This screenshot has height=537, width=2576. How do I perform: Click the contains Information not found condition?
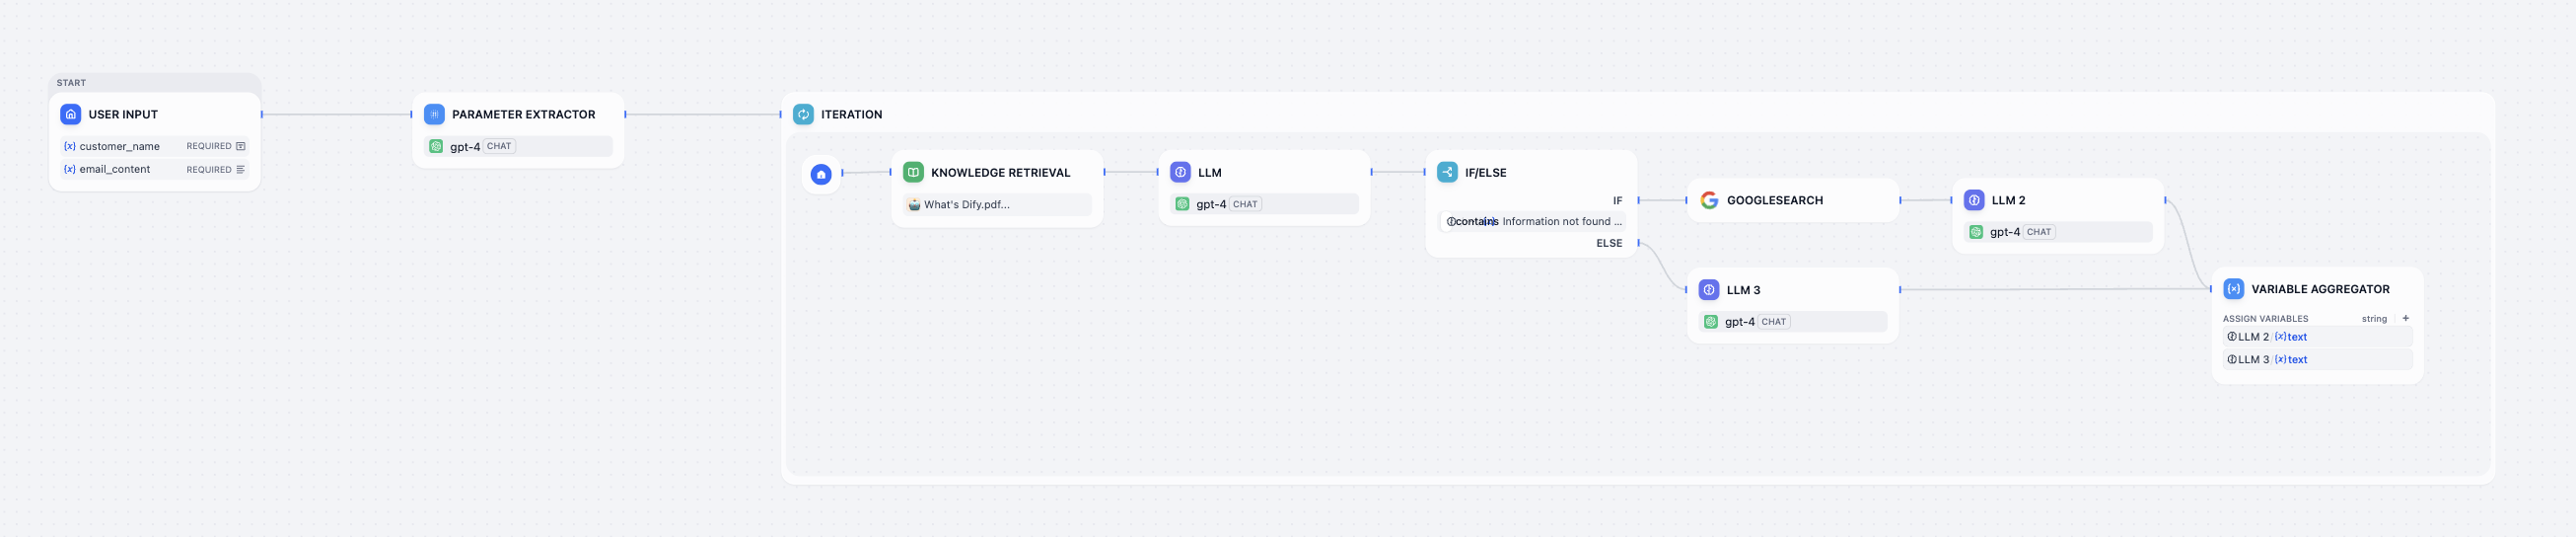[x=1534, y=221]
